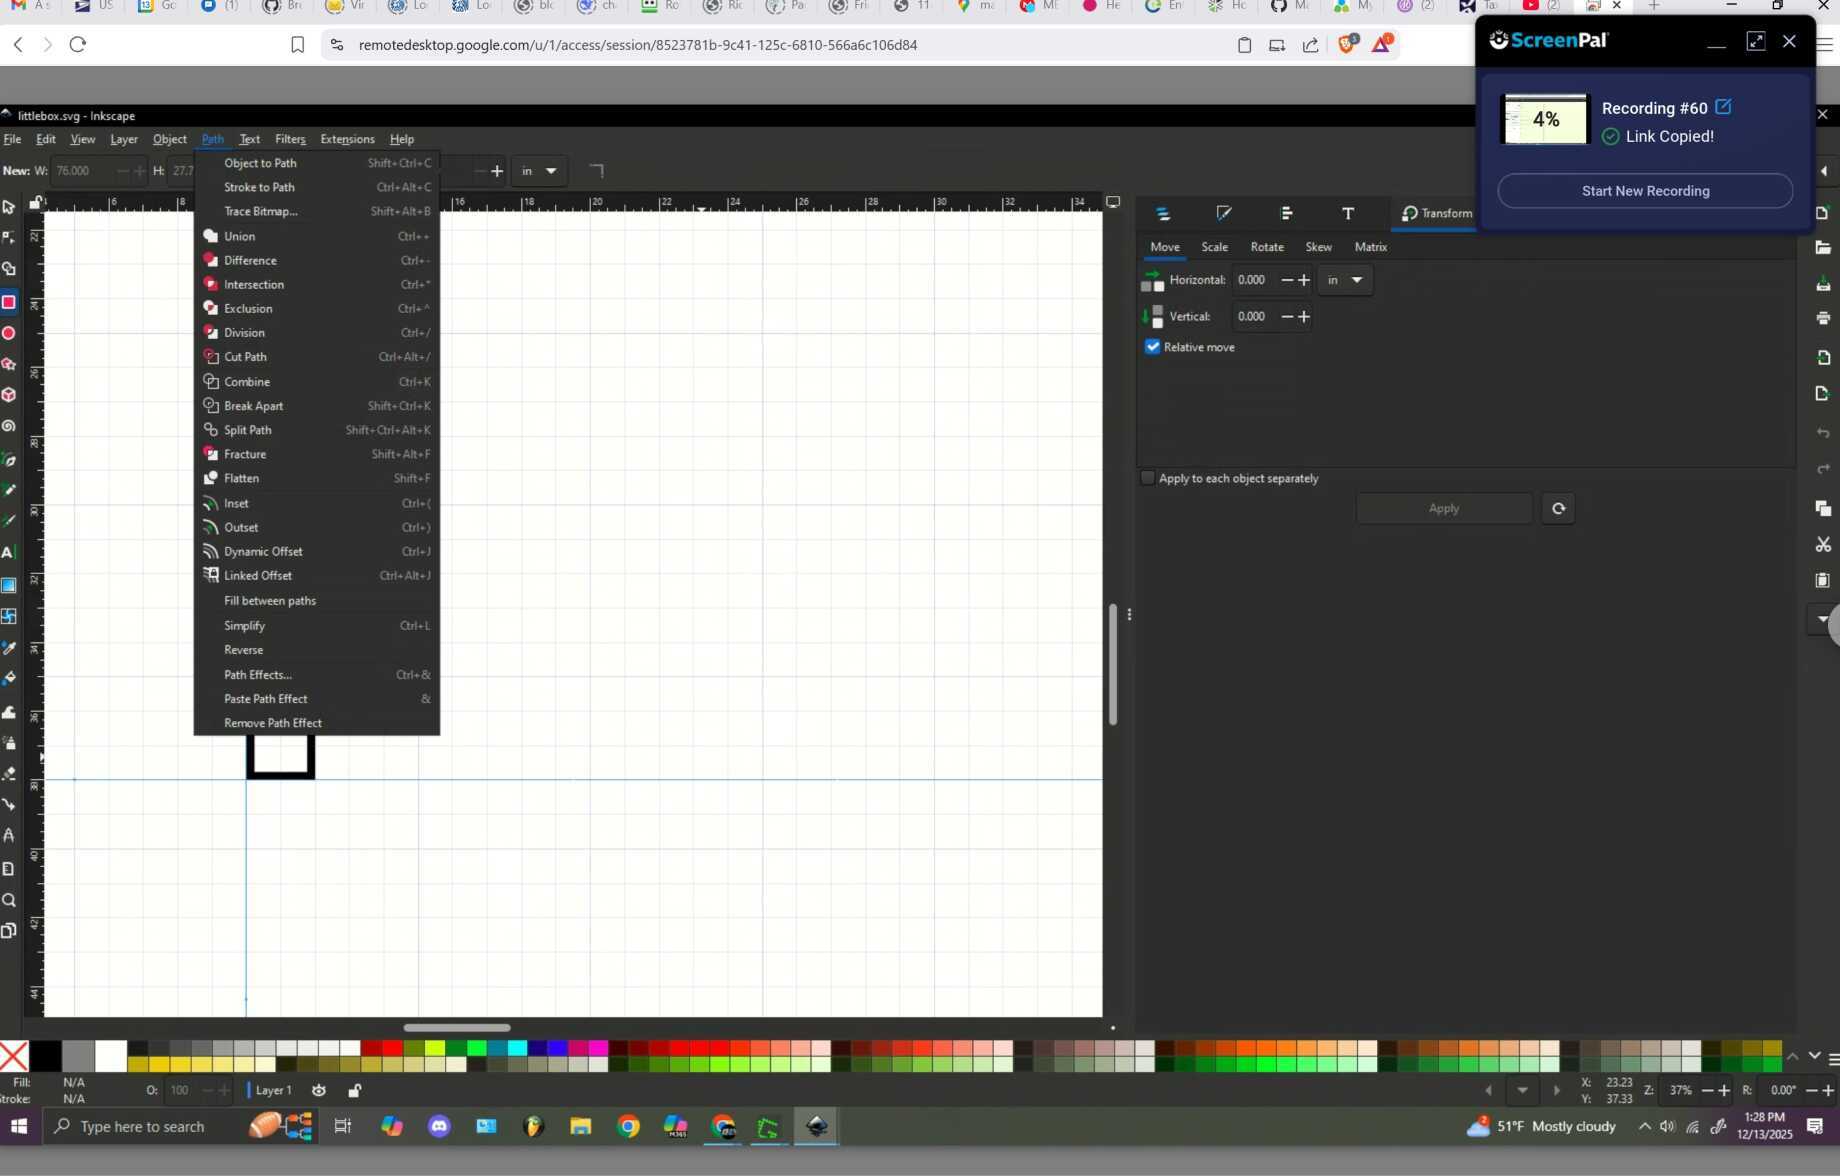Image resolution: width=1840 pixels, height=1176 pixels.
Task: Enable Apply to each object separately
Action: [x=1148, y=478]
